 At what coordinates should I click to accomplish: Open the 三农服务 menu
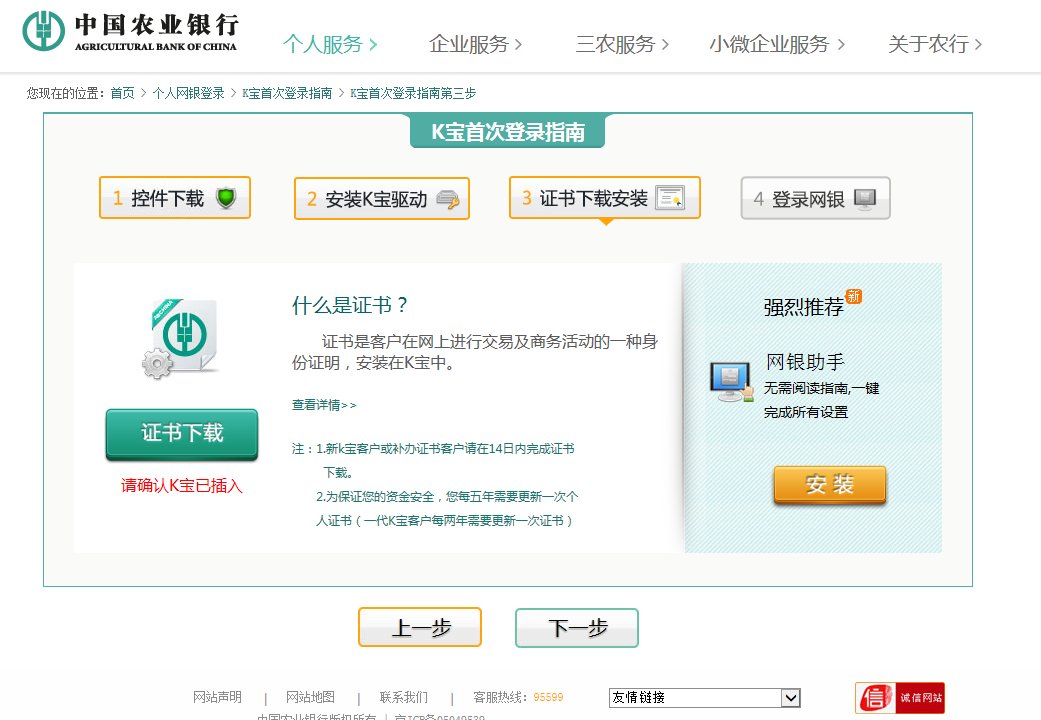click(619, 44)
